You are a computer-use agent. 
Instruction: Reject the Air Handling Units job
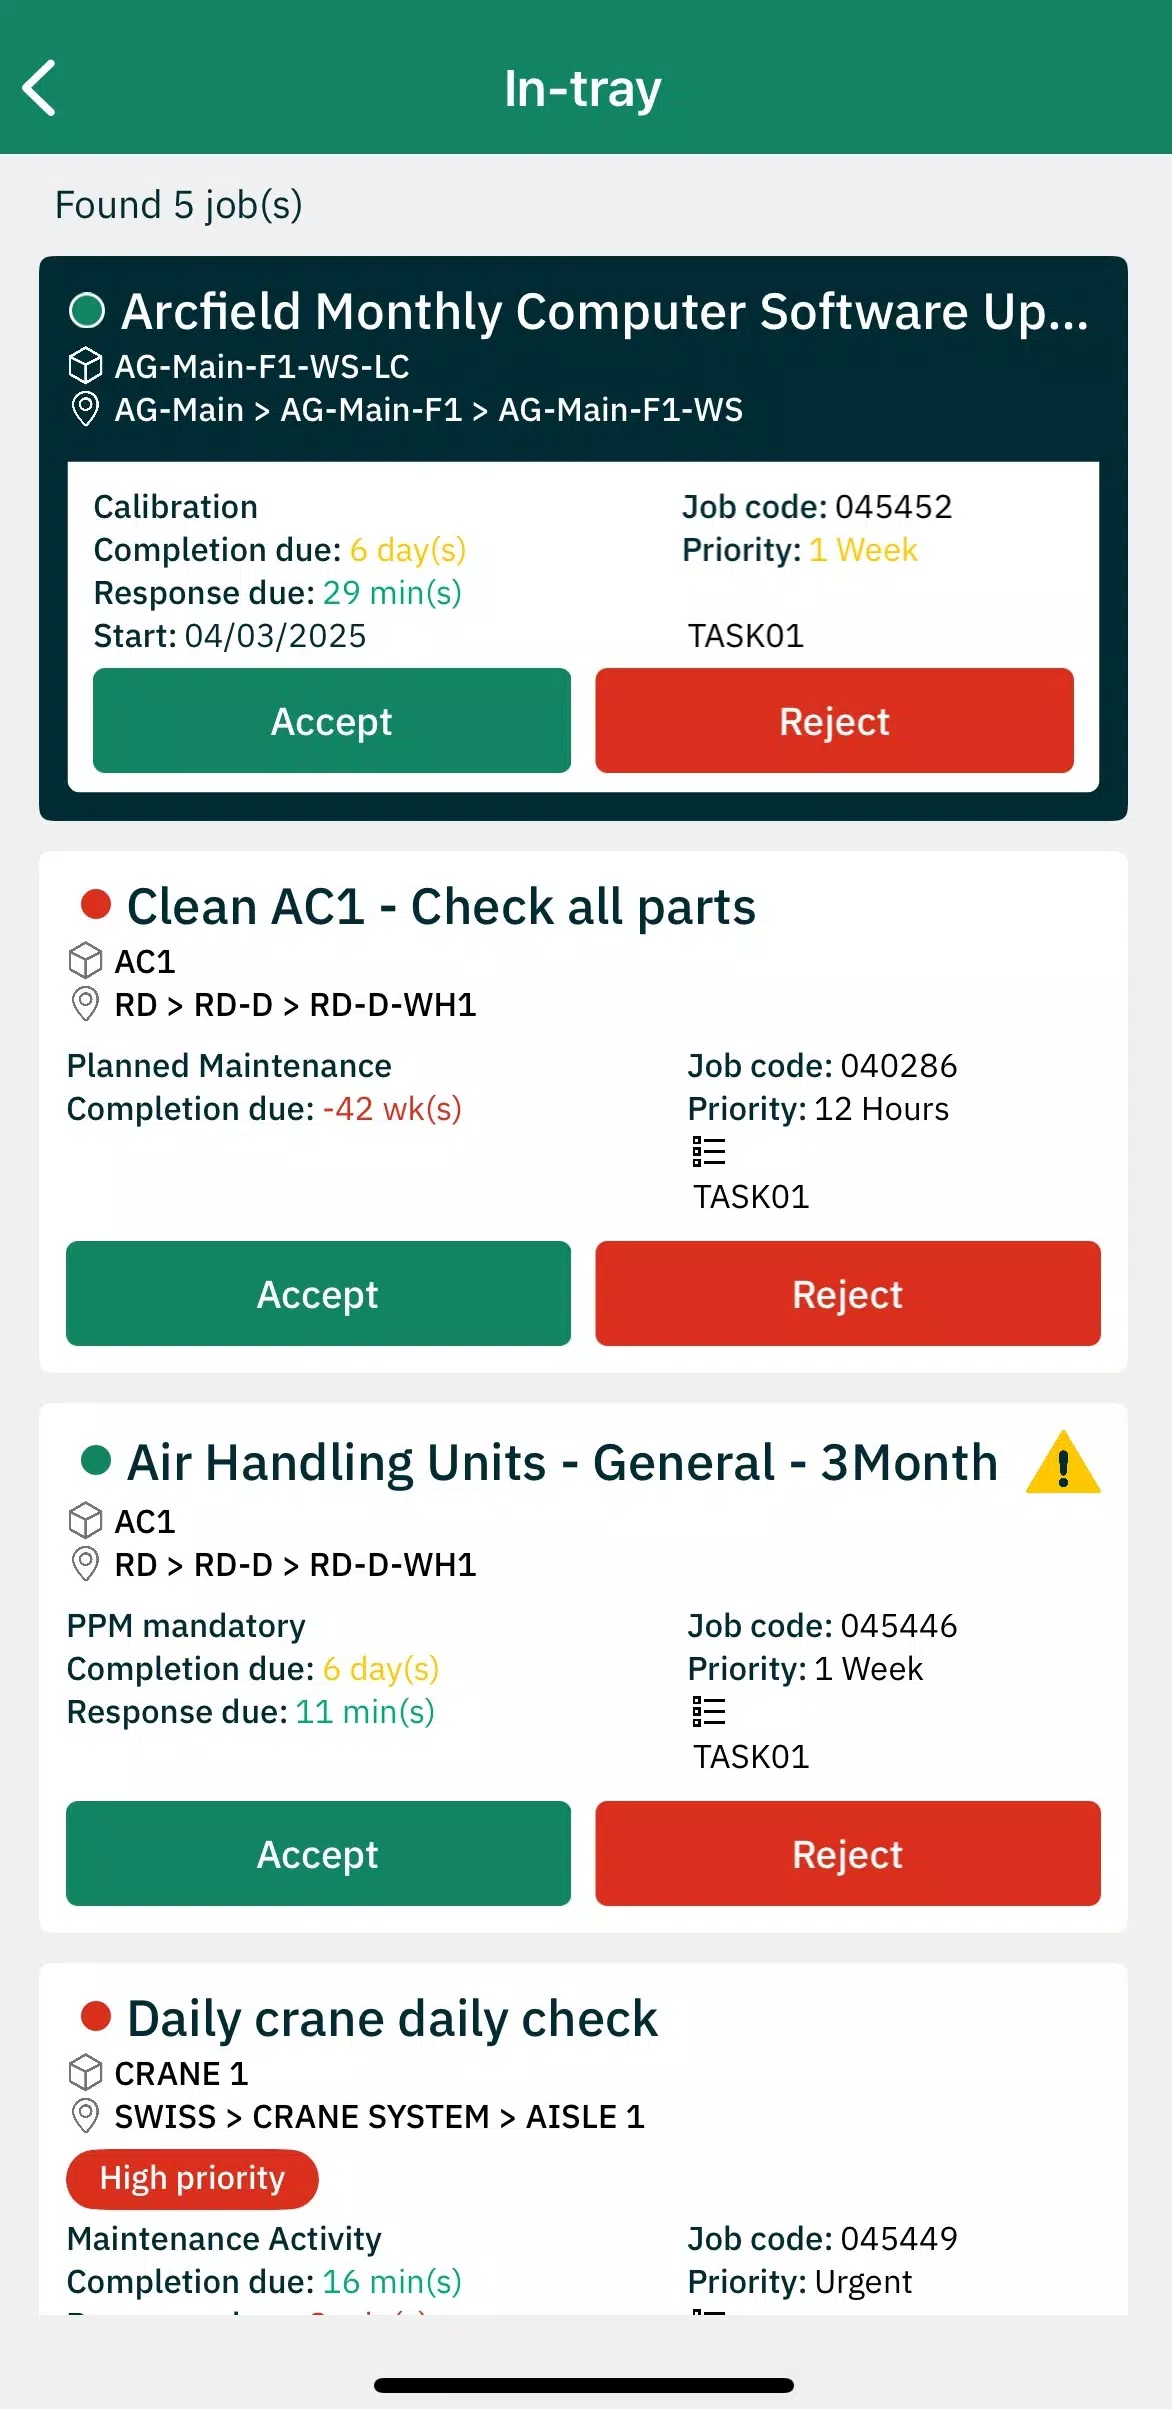point(848,1854)
